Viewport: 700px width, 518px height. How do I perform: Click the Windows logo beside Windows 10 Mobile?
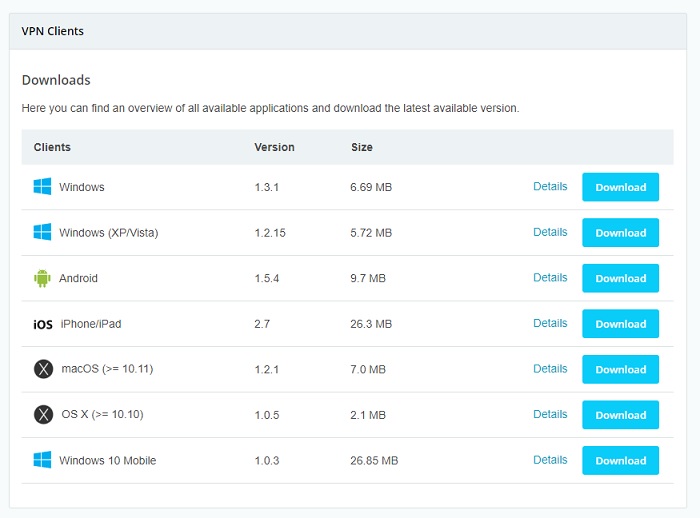[42, 460]
